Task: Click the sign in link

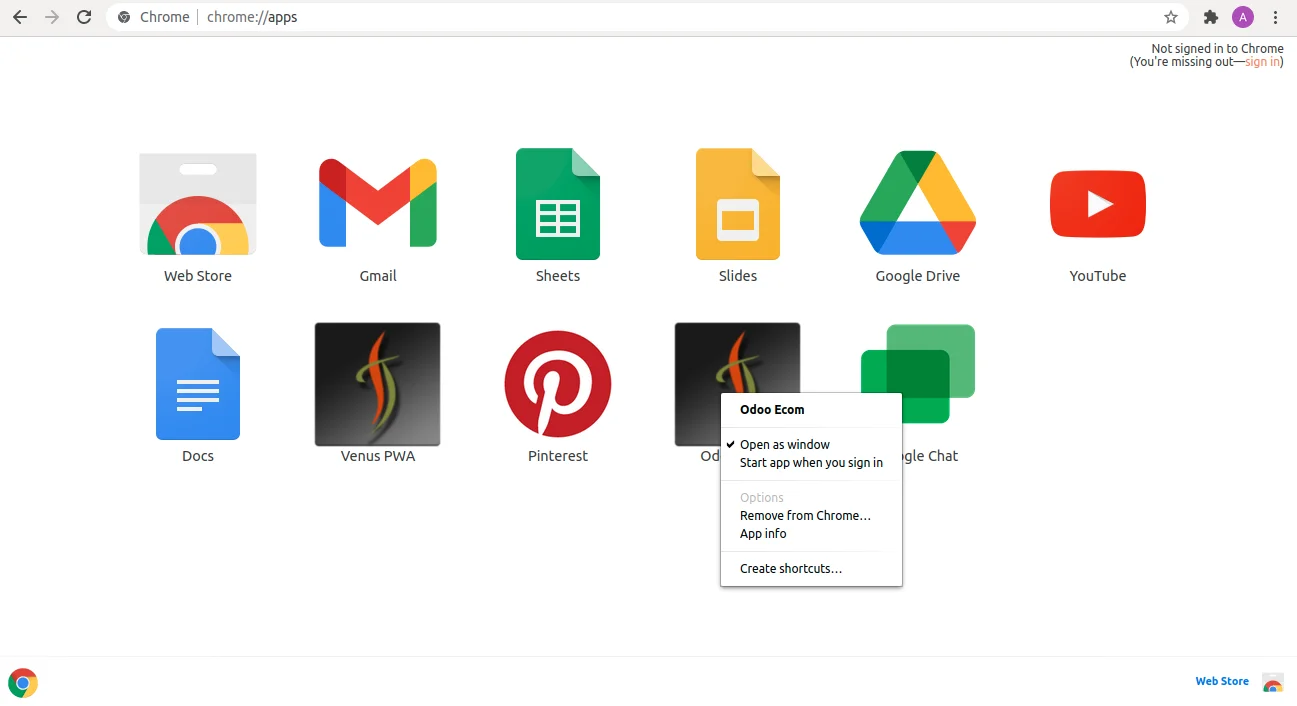Action: click(1262, 62)
